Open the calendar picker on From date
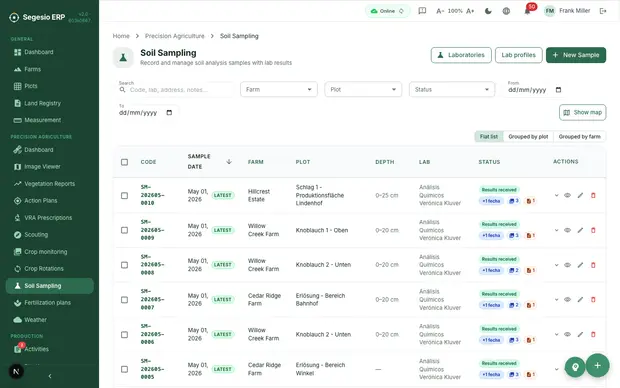The height and width of the screenshot is (388, 620). pyautogui.click(x=558, y=90)
